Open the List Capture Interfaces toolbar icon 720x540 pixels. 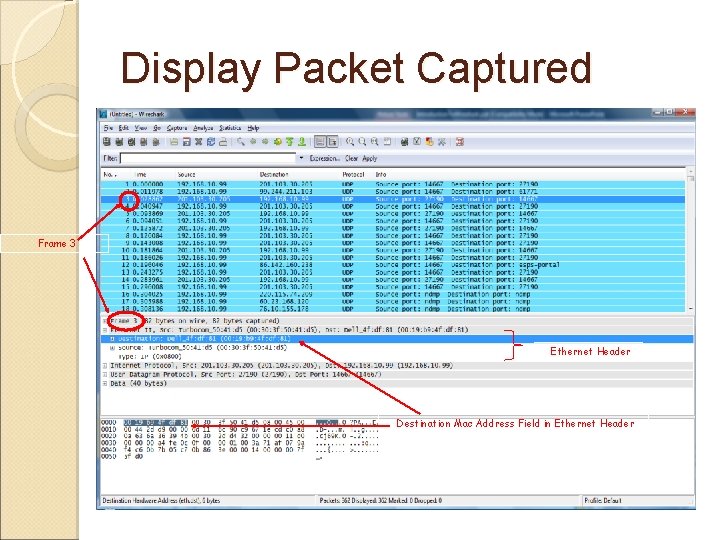point(107,142)
